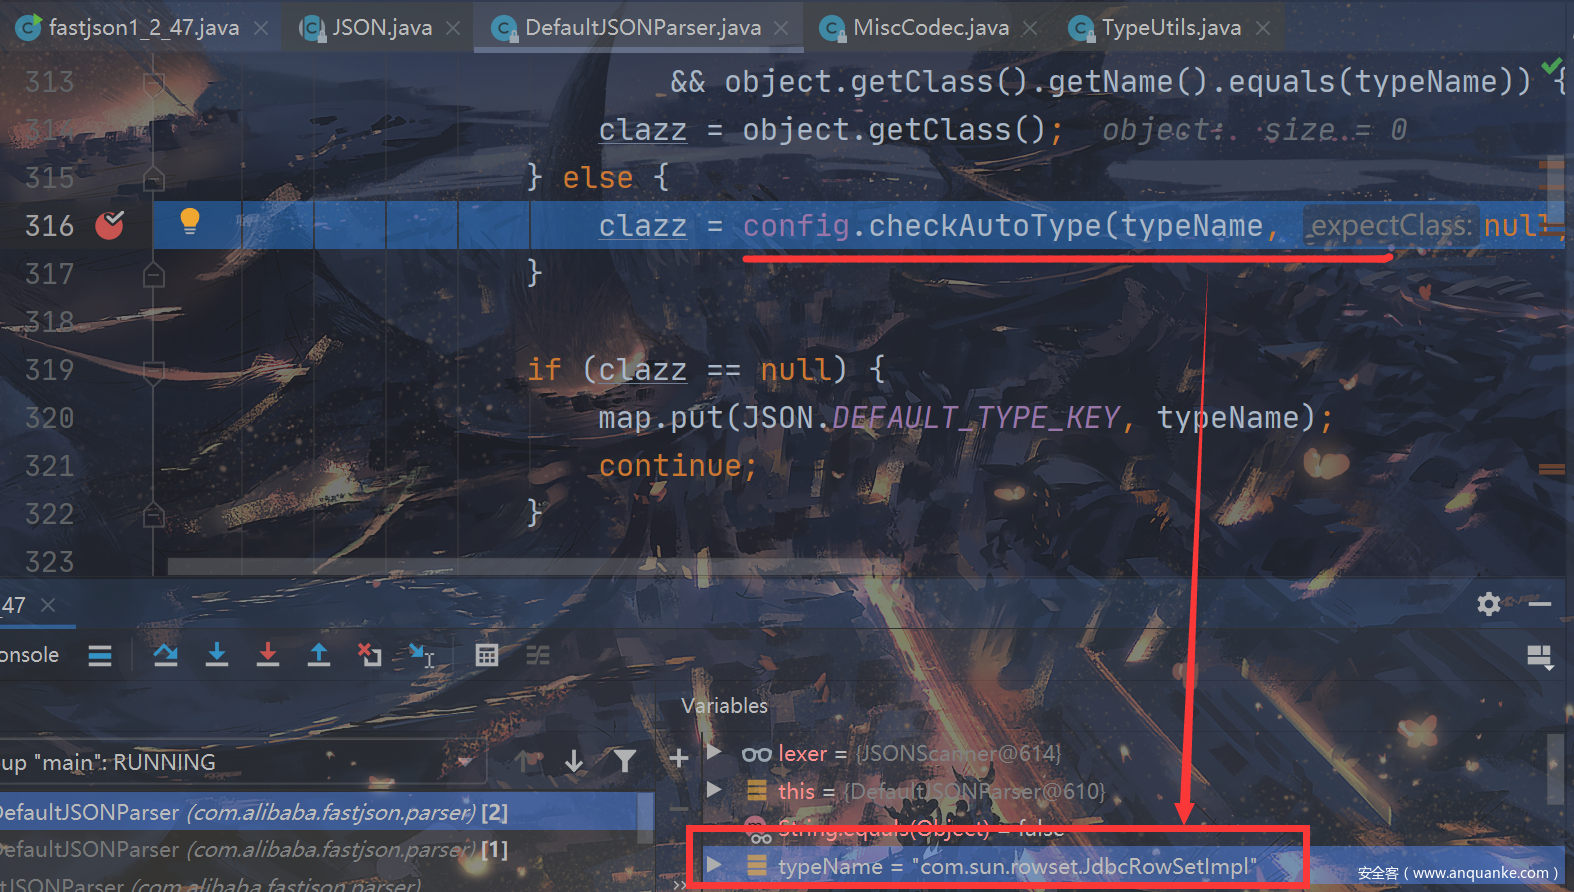Click the Drop Frame icon
This screenshot has height=892, width=1574.
click(x=370, y=655)
